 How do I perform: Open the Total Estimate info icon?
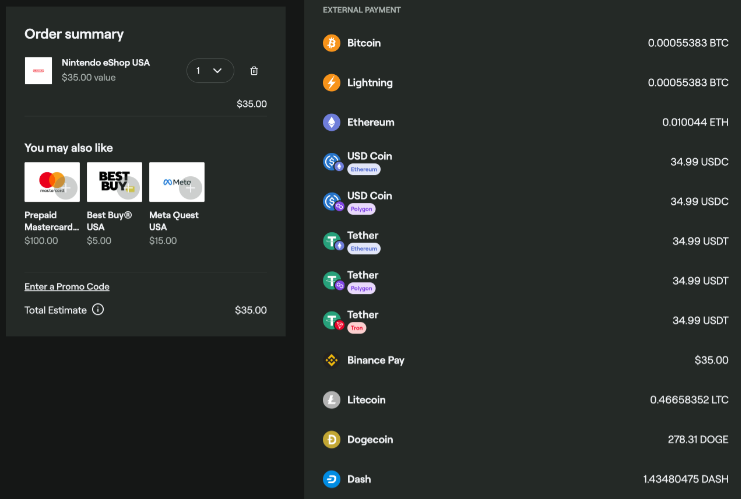[x=98, y=310]
